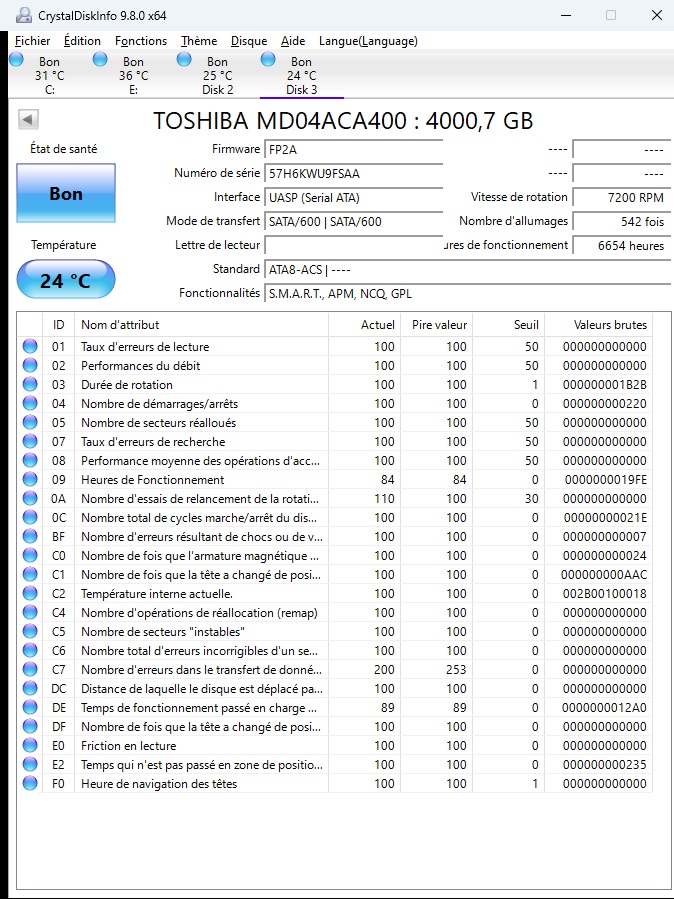This screenshot has width=674, height=899.
Task: Click the serial number field 57H6KWU9FSAA
Action: [353, 174]
